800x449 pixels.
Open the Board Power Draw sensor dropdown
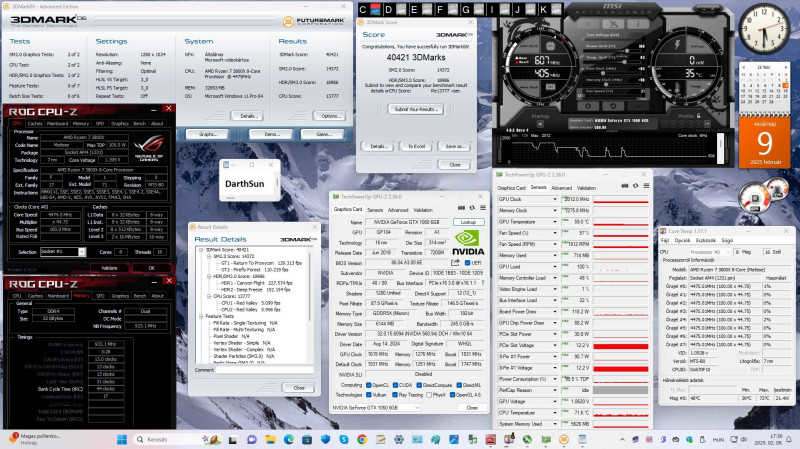[555, 312]
